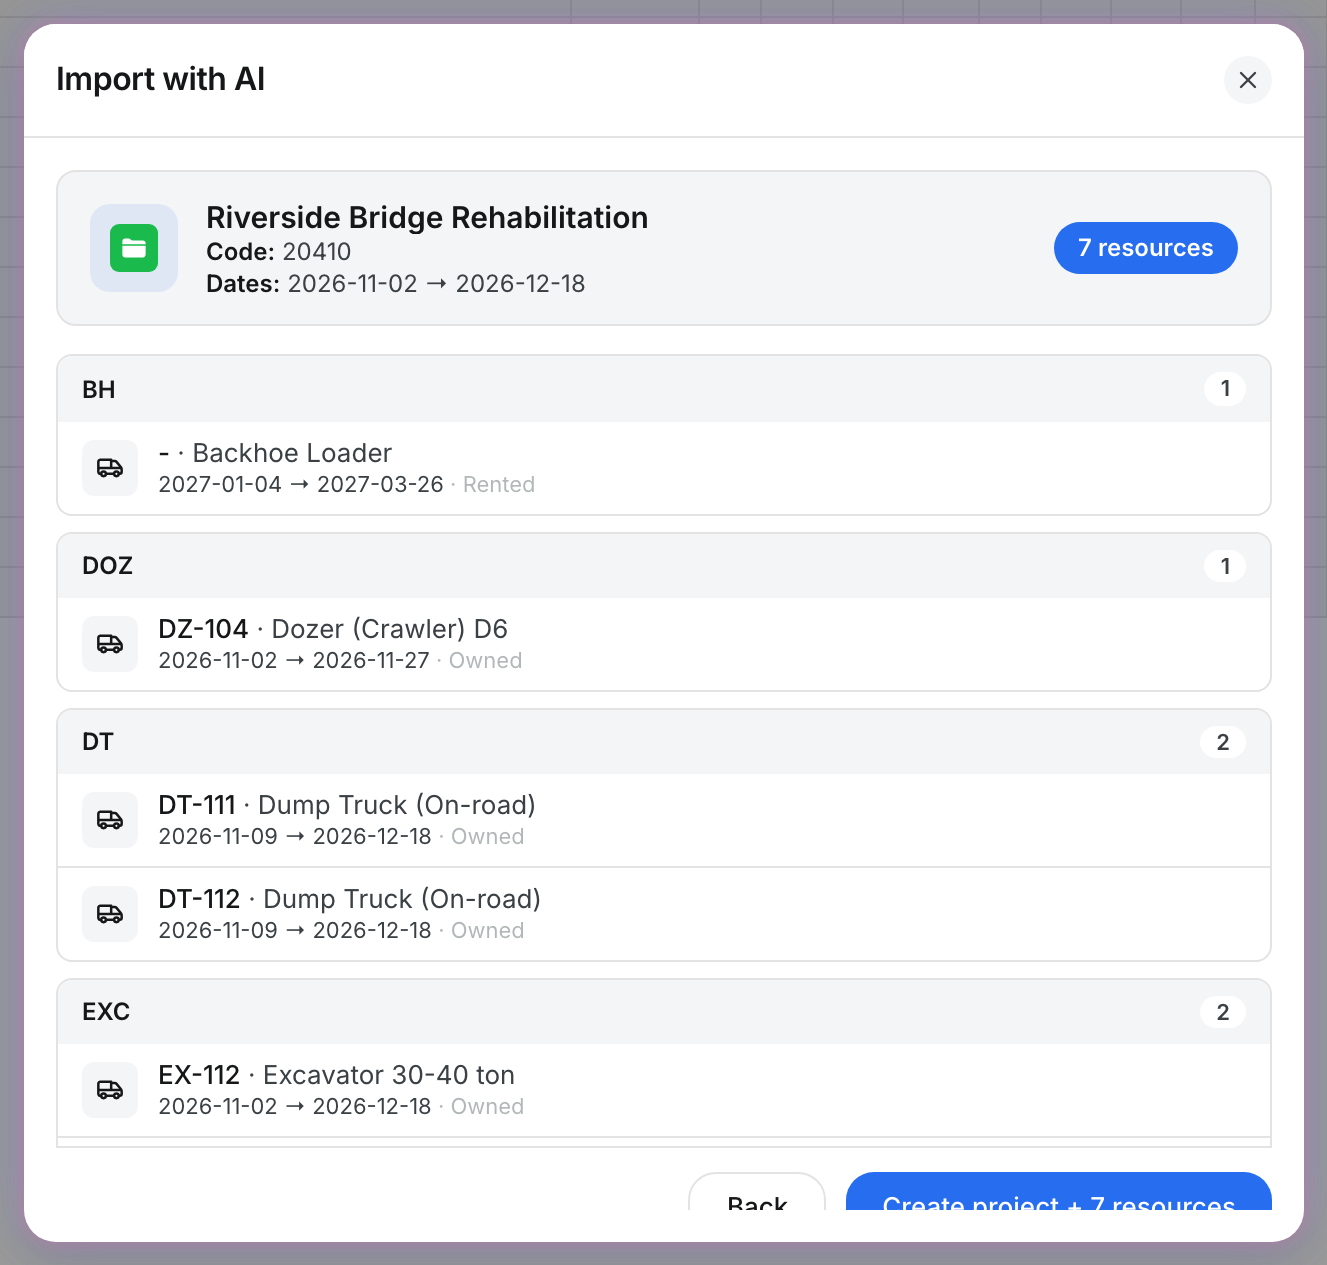Click the Riverside Bridge Rehabilitation title
This screenshot has width=1327, height=1265.
[427, 217]
